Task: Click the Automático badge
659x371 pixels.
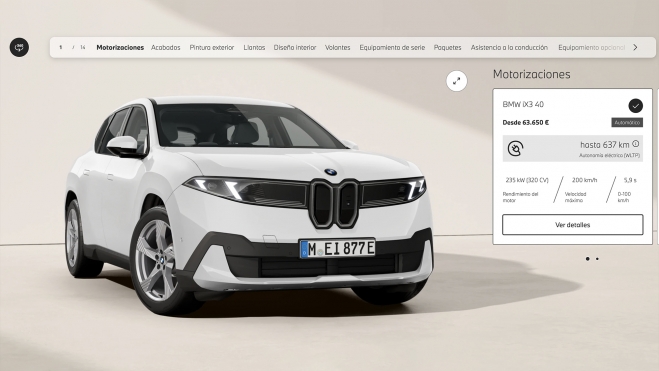Action: click(627, 122)
